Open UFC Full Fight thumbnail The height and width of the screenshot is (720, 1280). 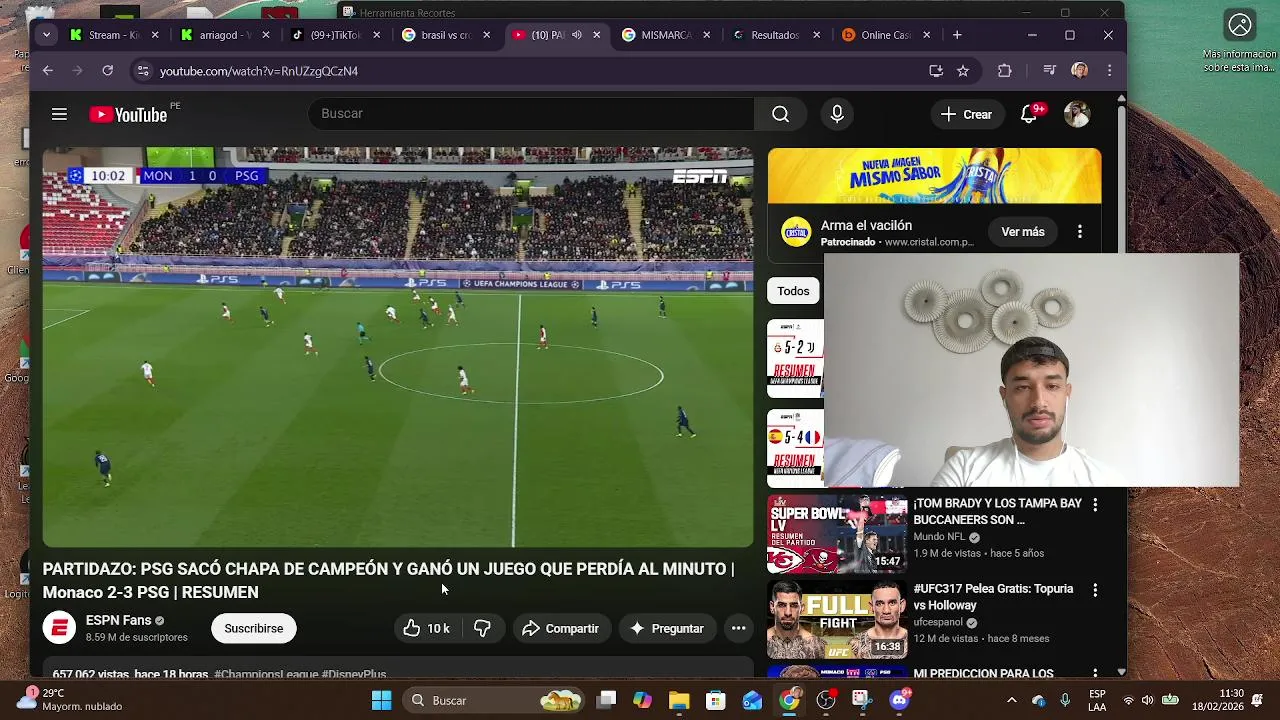coord(837,620)
